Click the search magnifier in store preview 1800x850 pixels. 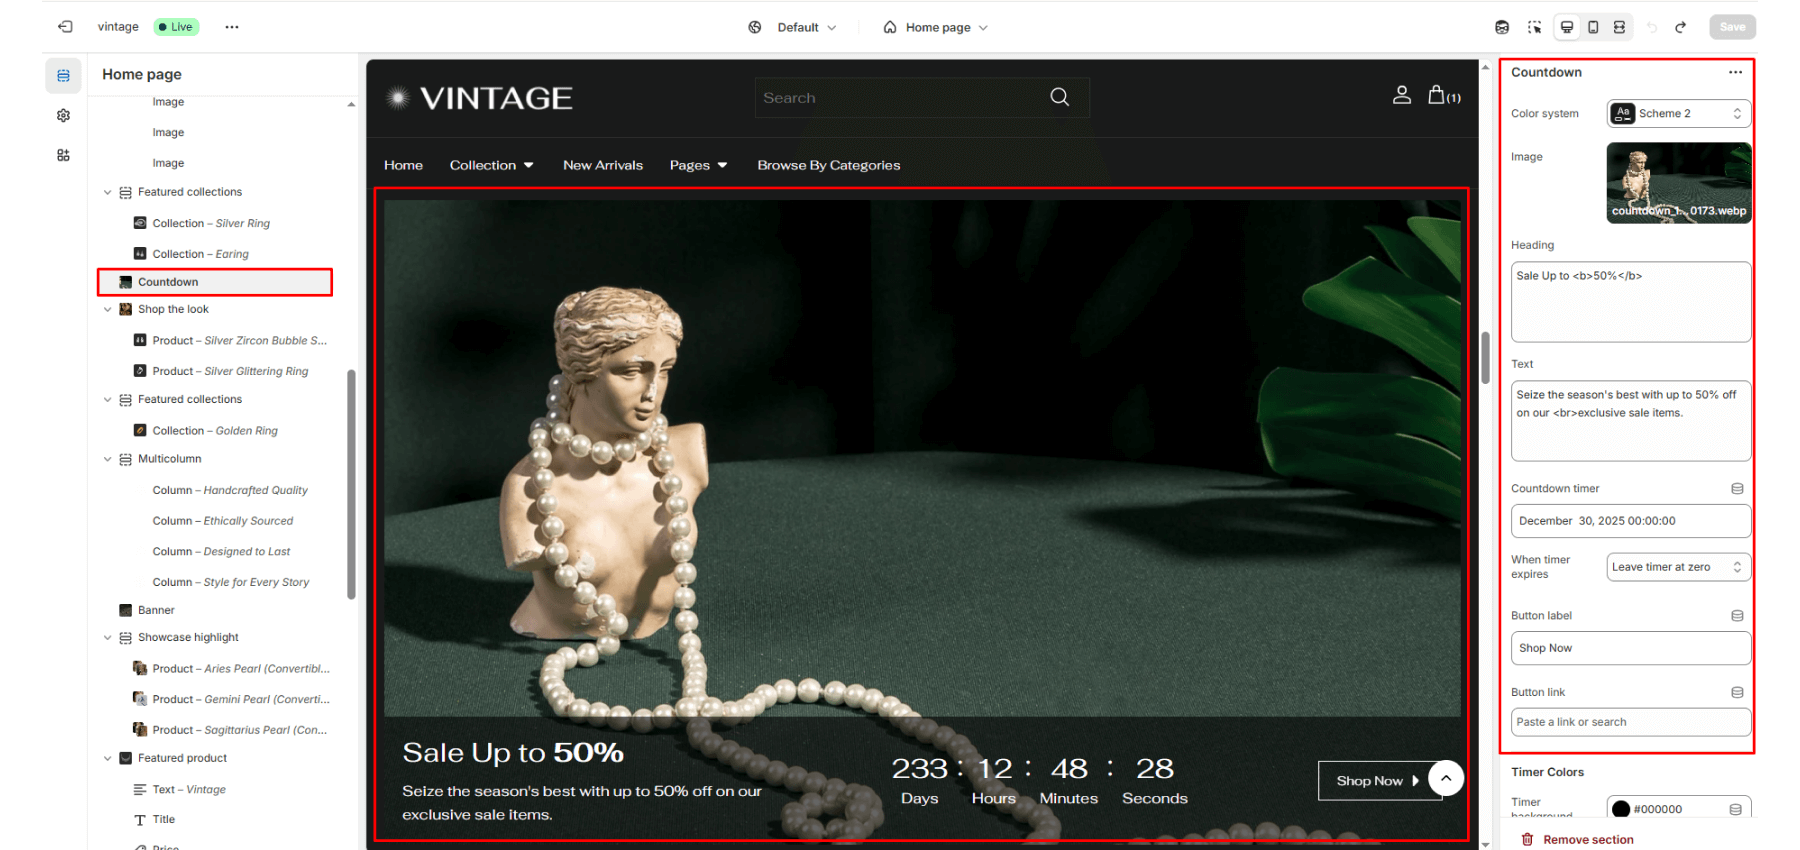[1060, 97]
